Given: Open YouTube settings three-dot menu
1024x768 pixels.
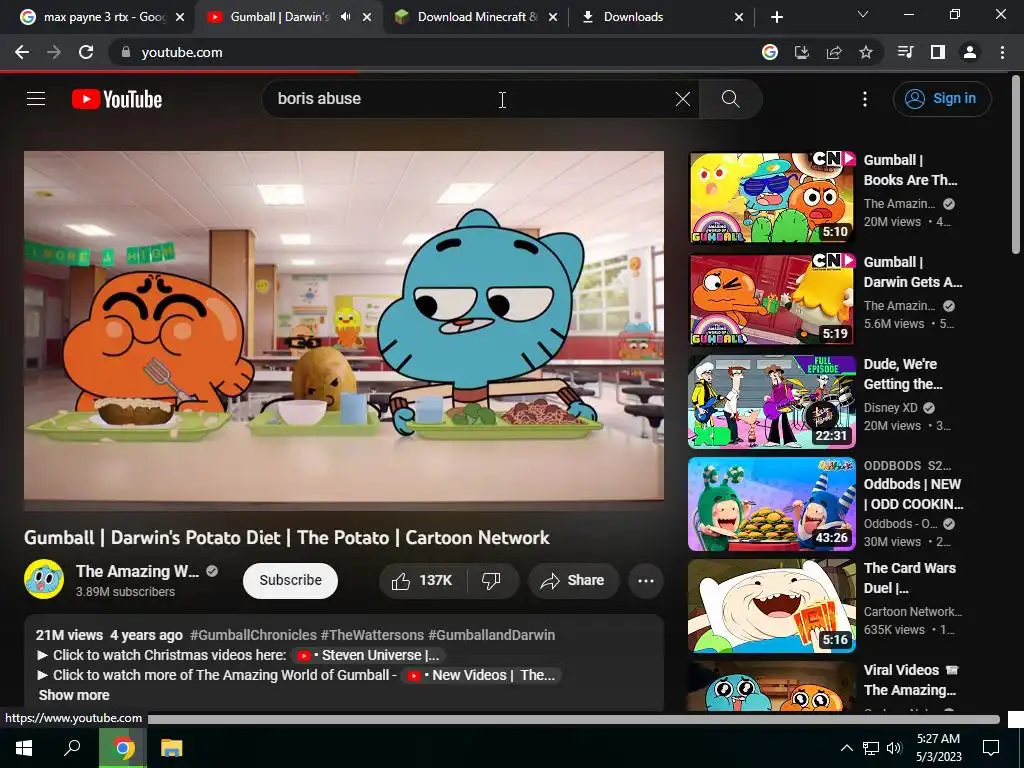Looking at the screenshot, I should pyautogui.click(x=865, y=99).
